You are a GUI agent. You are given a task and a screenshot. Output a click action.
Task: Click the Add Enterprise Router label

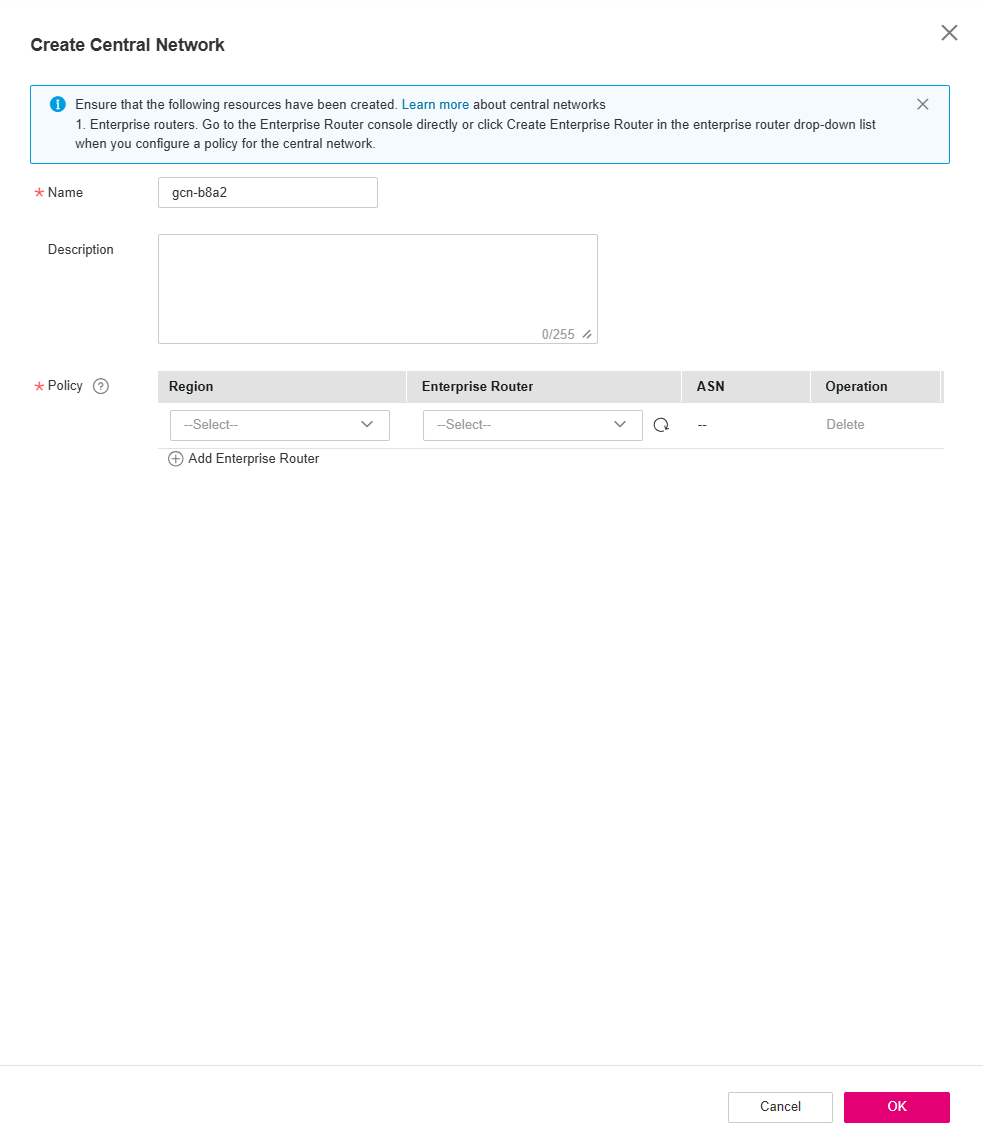[x=254, y=459]
